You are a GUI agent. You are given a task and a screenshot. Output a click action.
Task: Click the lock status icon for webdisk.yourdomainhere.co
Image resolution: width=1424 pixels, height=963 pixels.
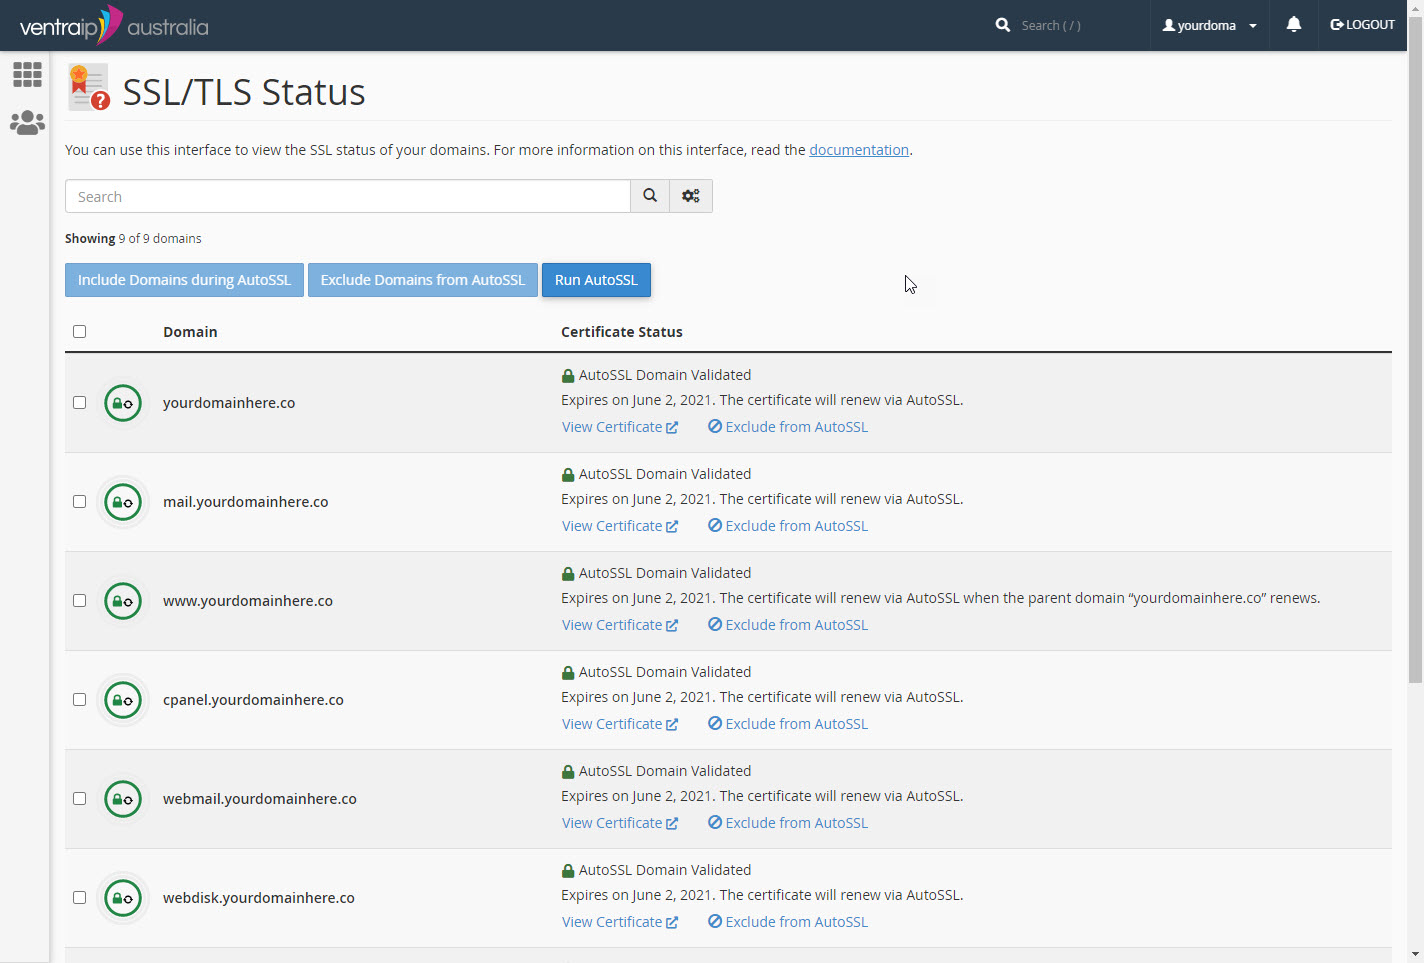pos(123,898)
